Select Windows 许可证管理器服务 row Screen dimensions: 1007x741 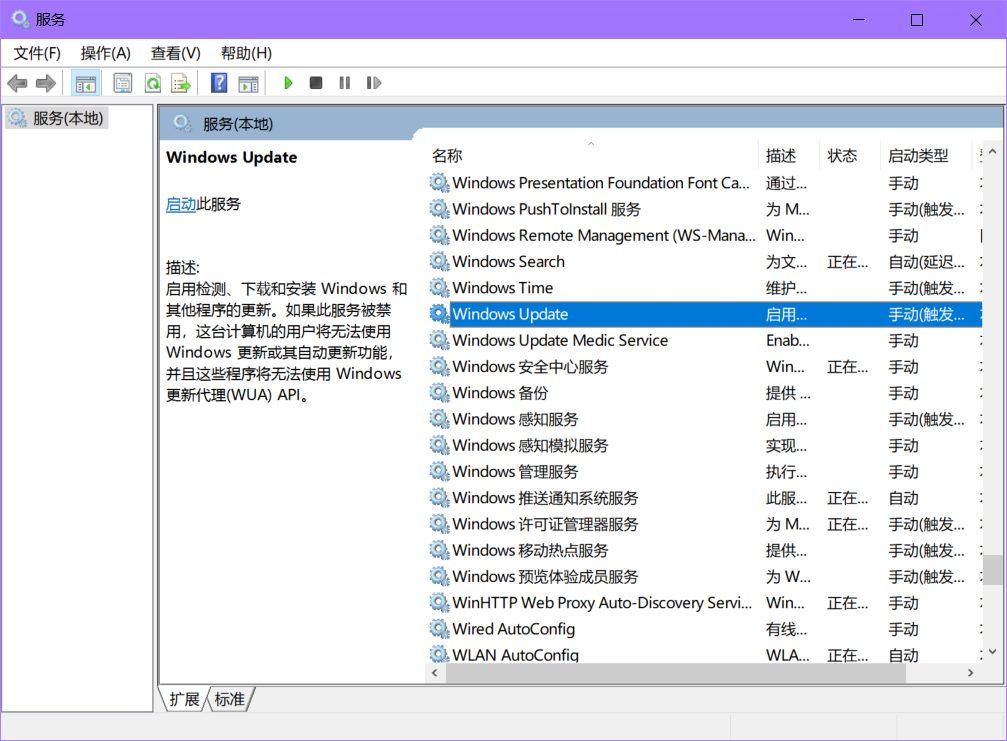705,525
